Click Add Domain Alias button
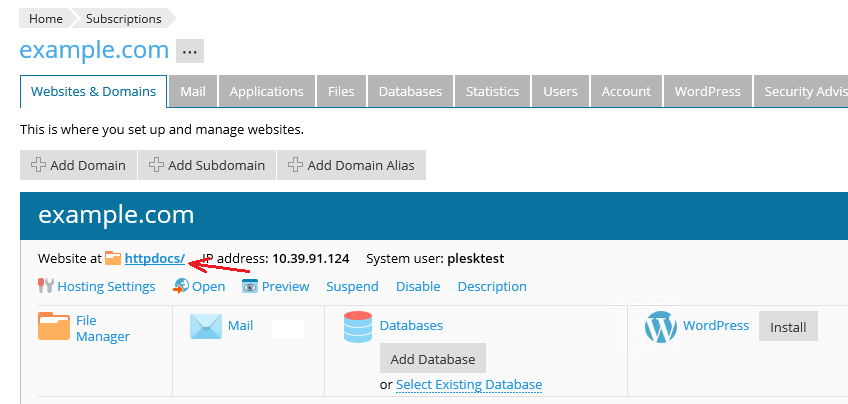Screen dimensions: 848x404 pos(351,165)
